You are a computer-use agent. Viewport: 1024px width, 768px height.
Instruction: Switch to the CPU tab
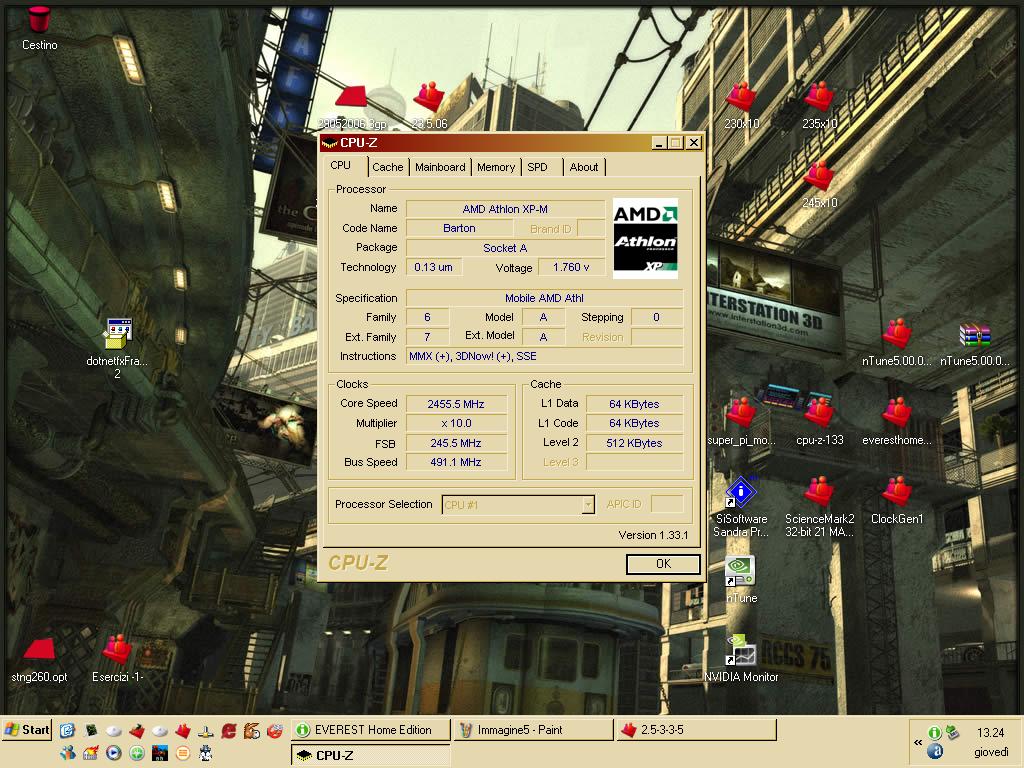tap(340, 165)
